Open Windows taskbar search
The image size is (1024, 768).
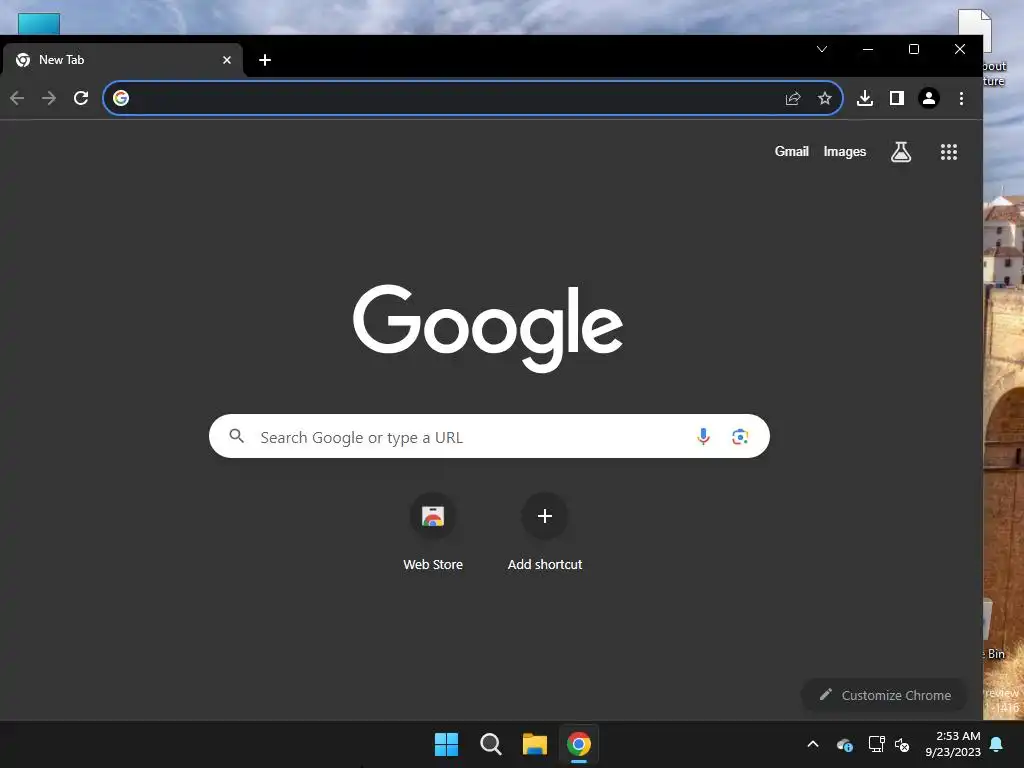pyautogui.click(x=490, y=744)
